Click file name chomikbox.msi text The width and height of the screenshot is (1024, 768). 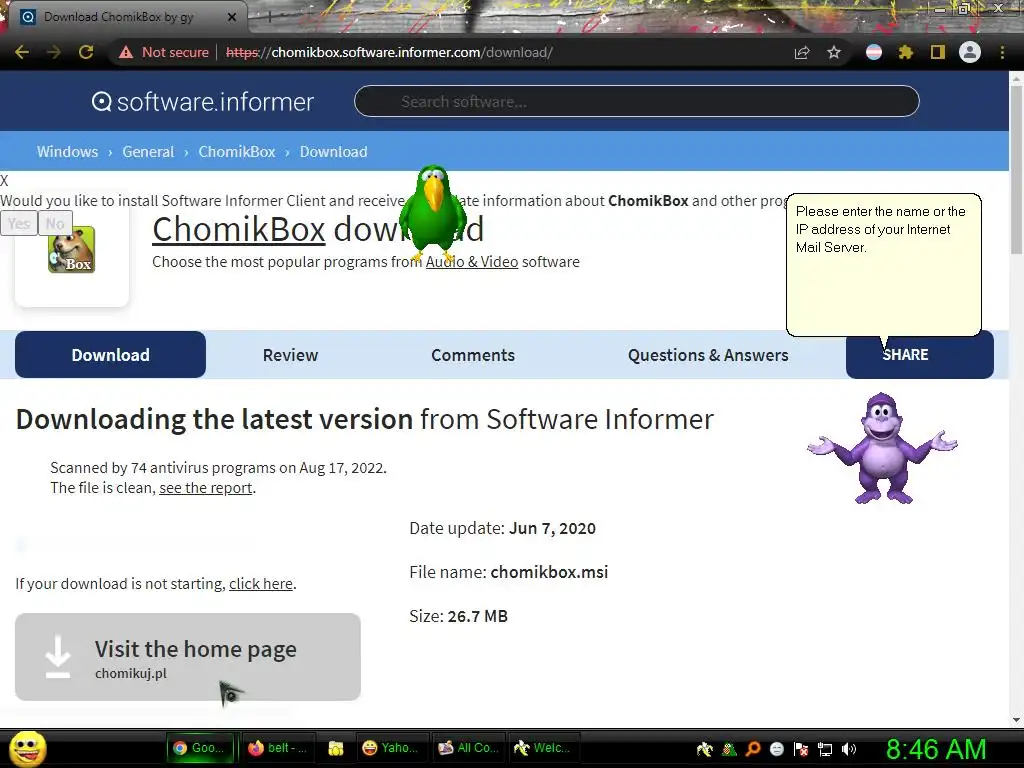(x=549, y=572)
